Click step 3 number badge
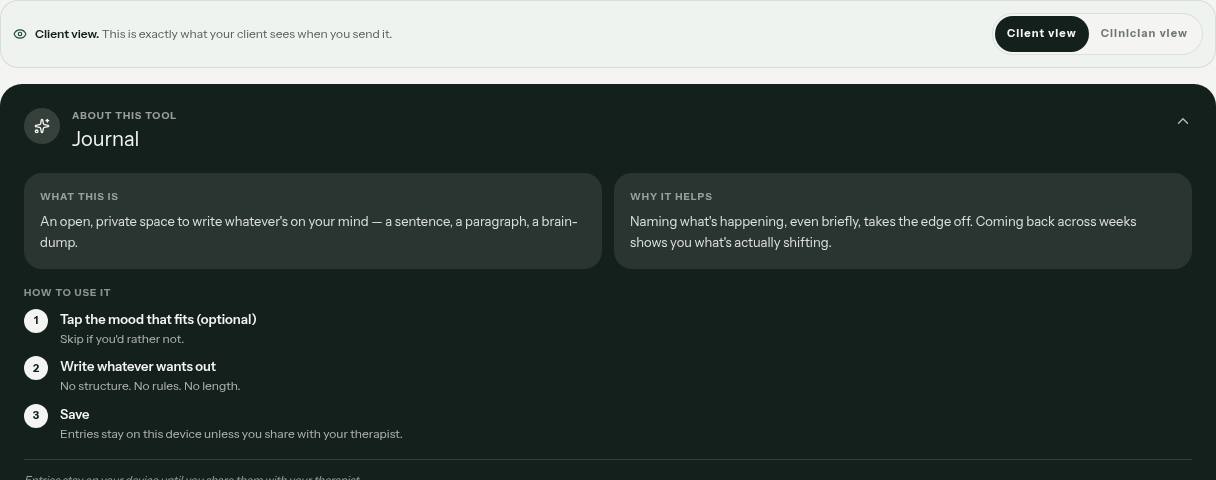The height and width of the screenshot is (480, 1216). point(36,415)
